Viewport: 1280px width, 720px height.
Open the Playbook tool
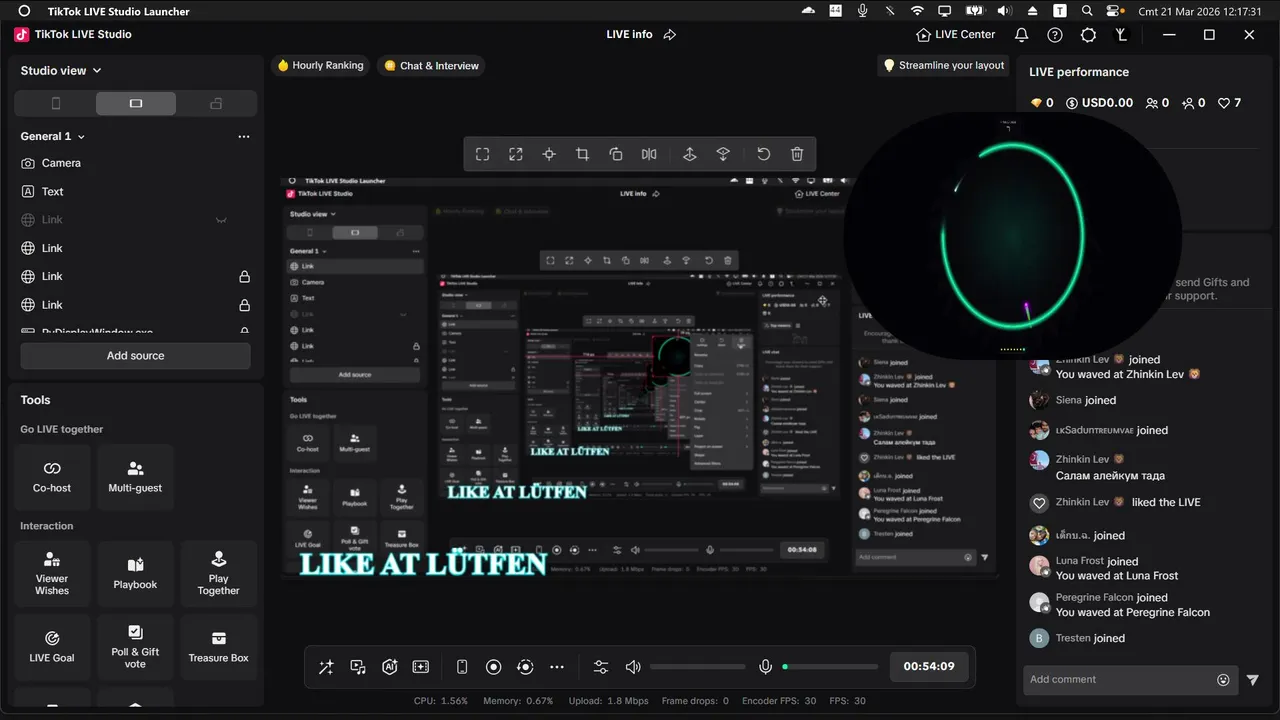(x=135, y=573)
